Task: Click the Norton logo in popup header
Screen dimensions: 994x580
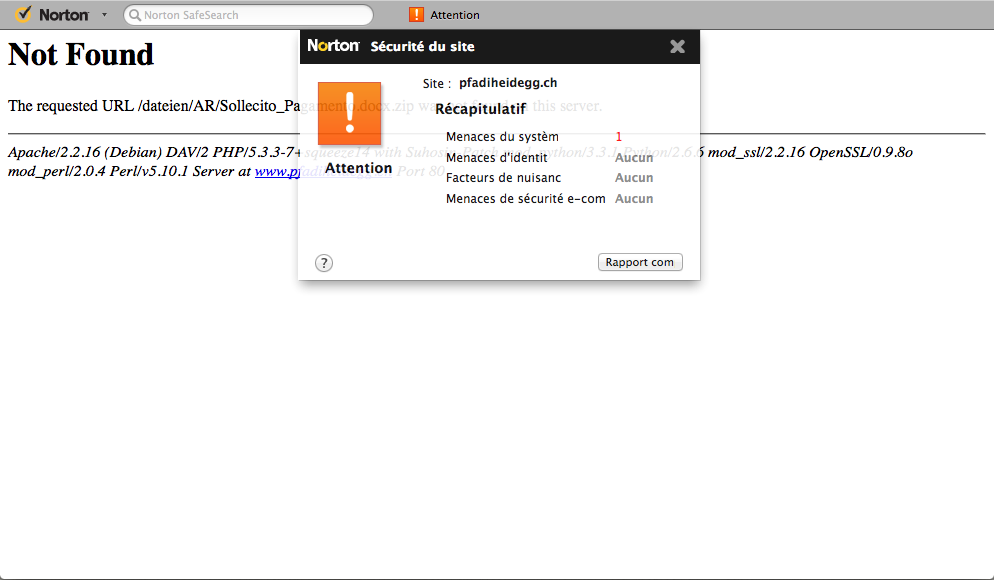Action: tap(333, 46)
